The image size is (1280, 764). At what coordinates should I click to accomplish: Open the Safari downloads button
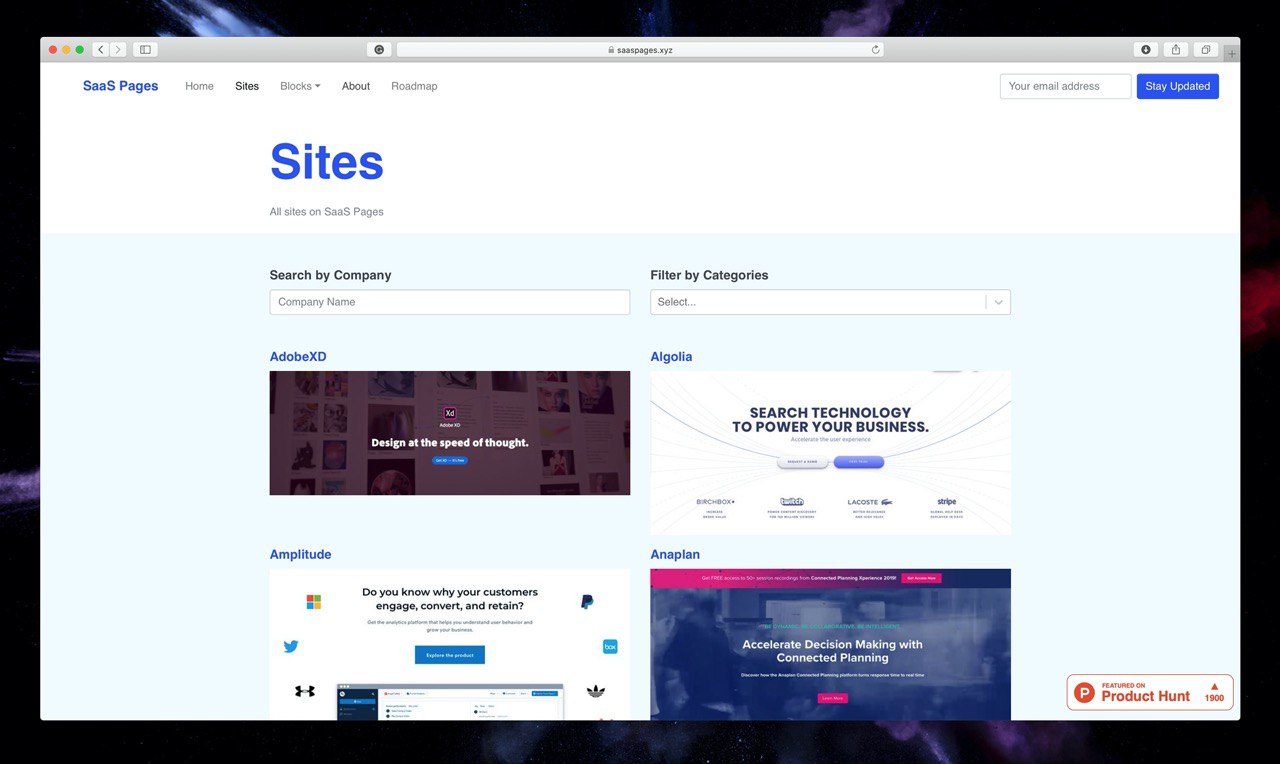pos(1146,49)
